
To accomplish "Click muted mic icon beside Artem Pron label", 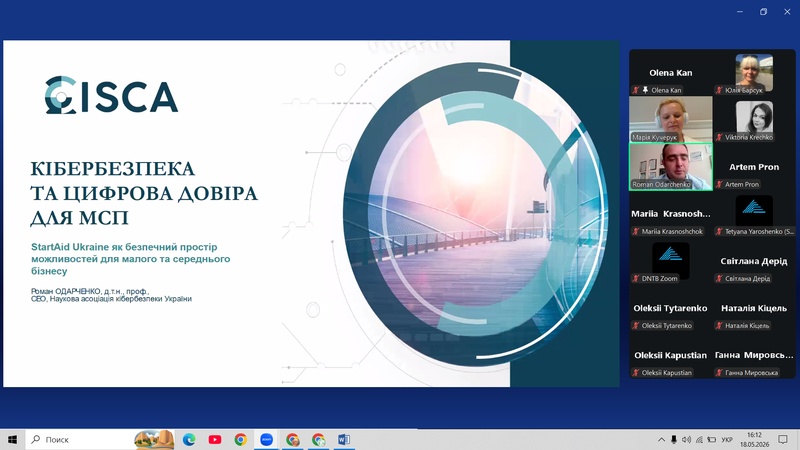I will click(719, 184).
